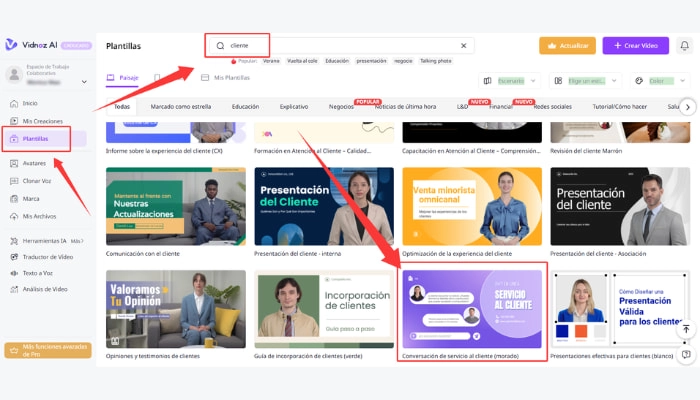Screen dimensions: 700x400
Task: Select the Tutorial/Cómo hacer category
Action: [619, 107]
